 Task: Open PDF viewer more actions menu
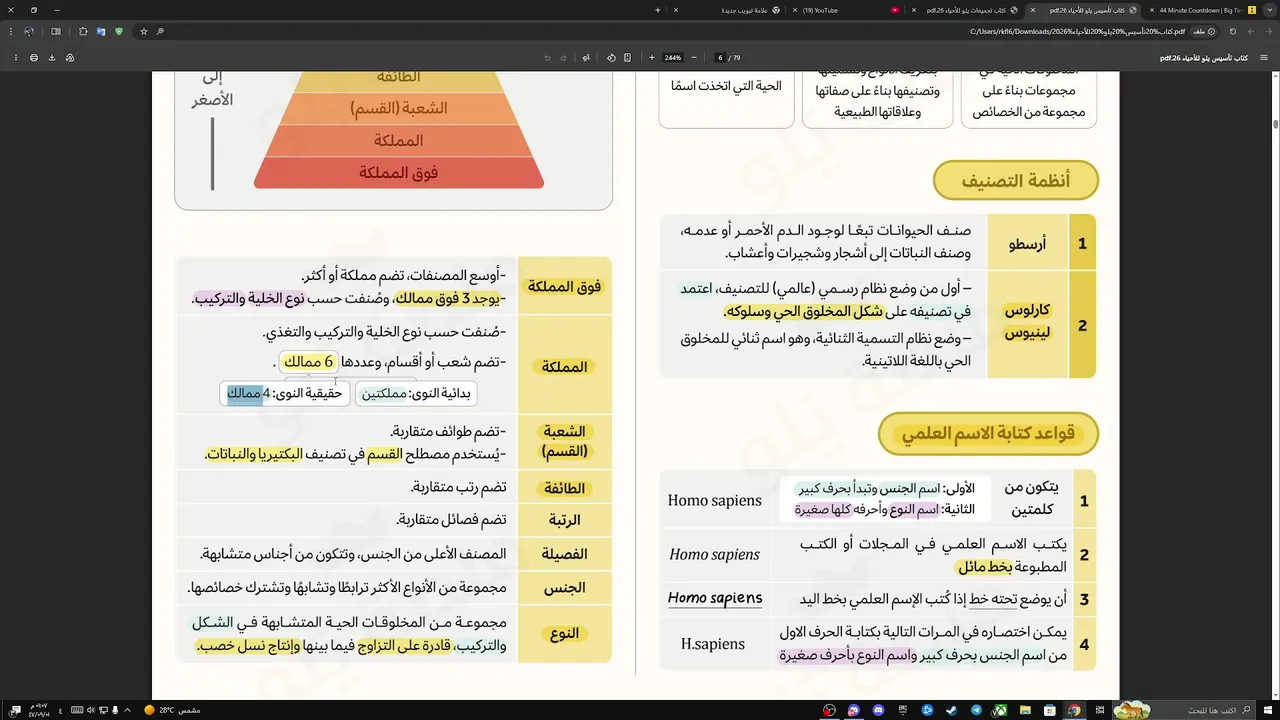[x=16, y=57]
